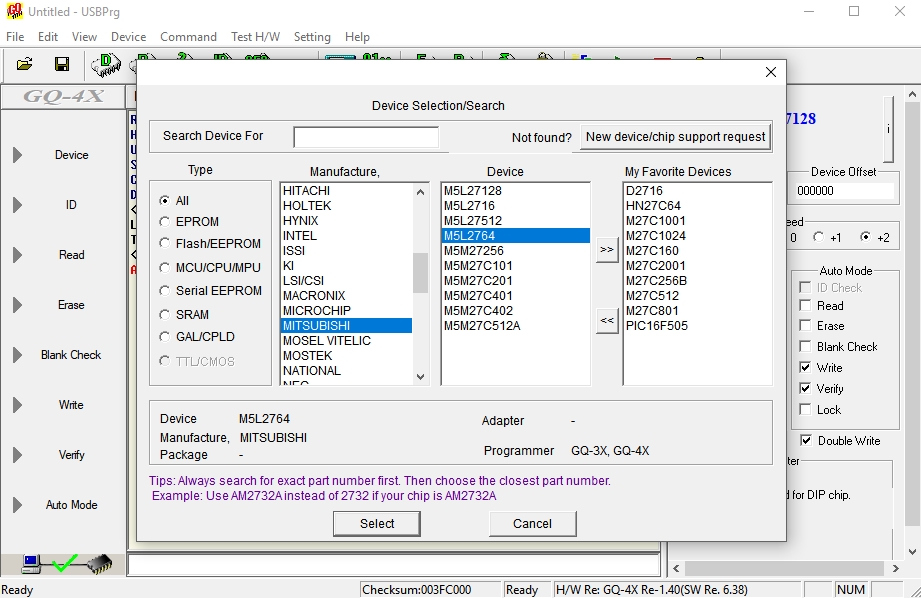Image resolution: width=921 pixels, height=598 pixels.
Task: Click the arrow icon beside ID in sidebar
Action: [x=18, y=205]
